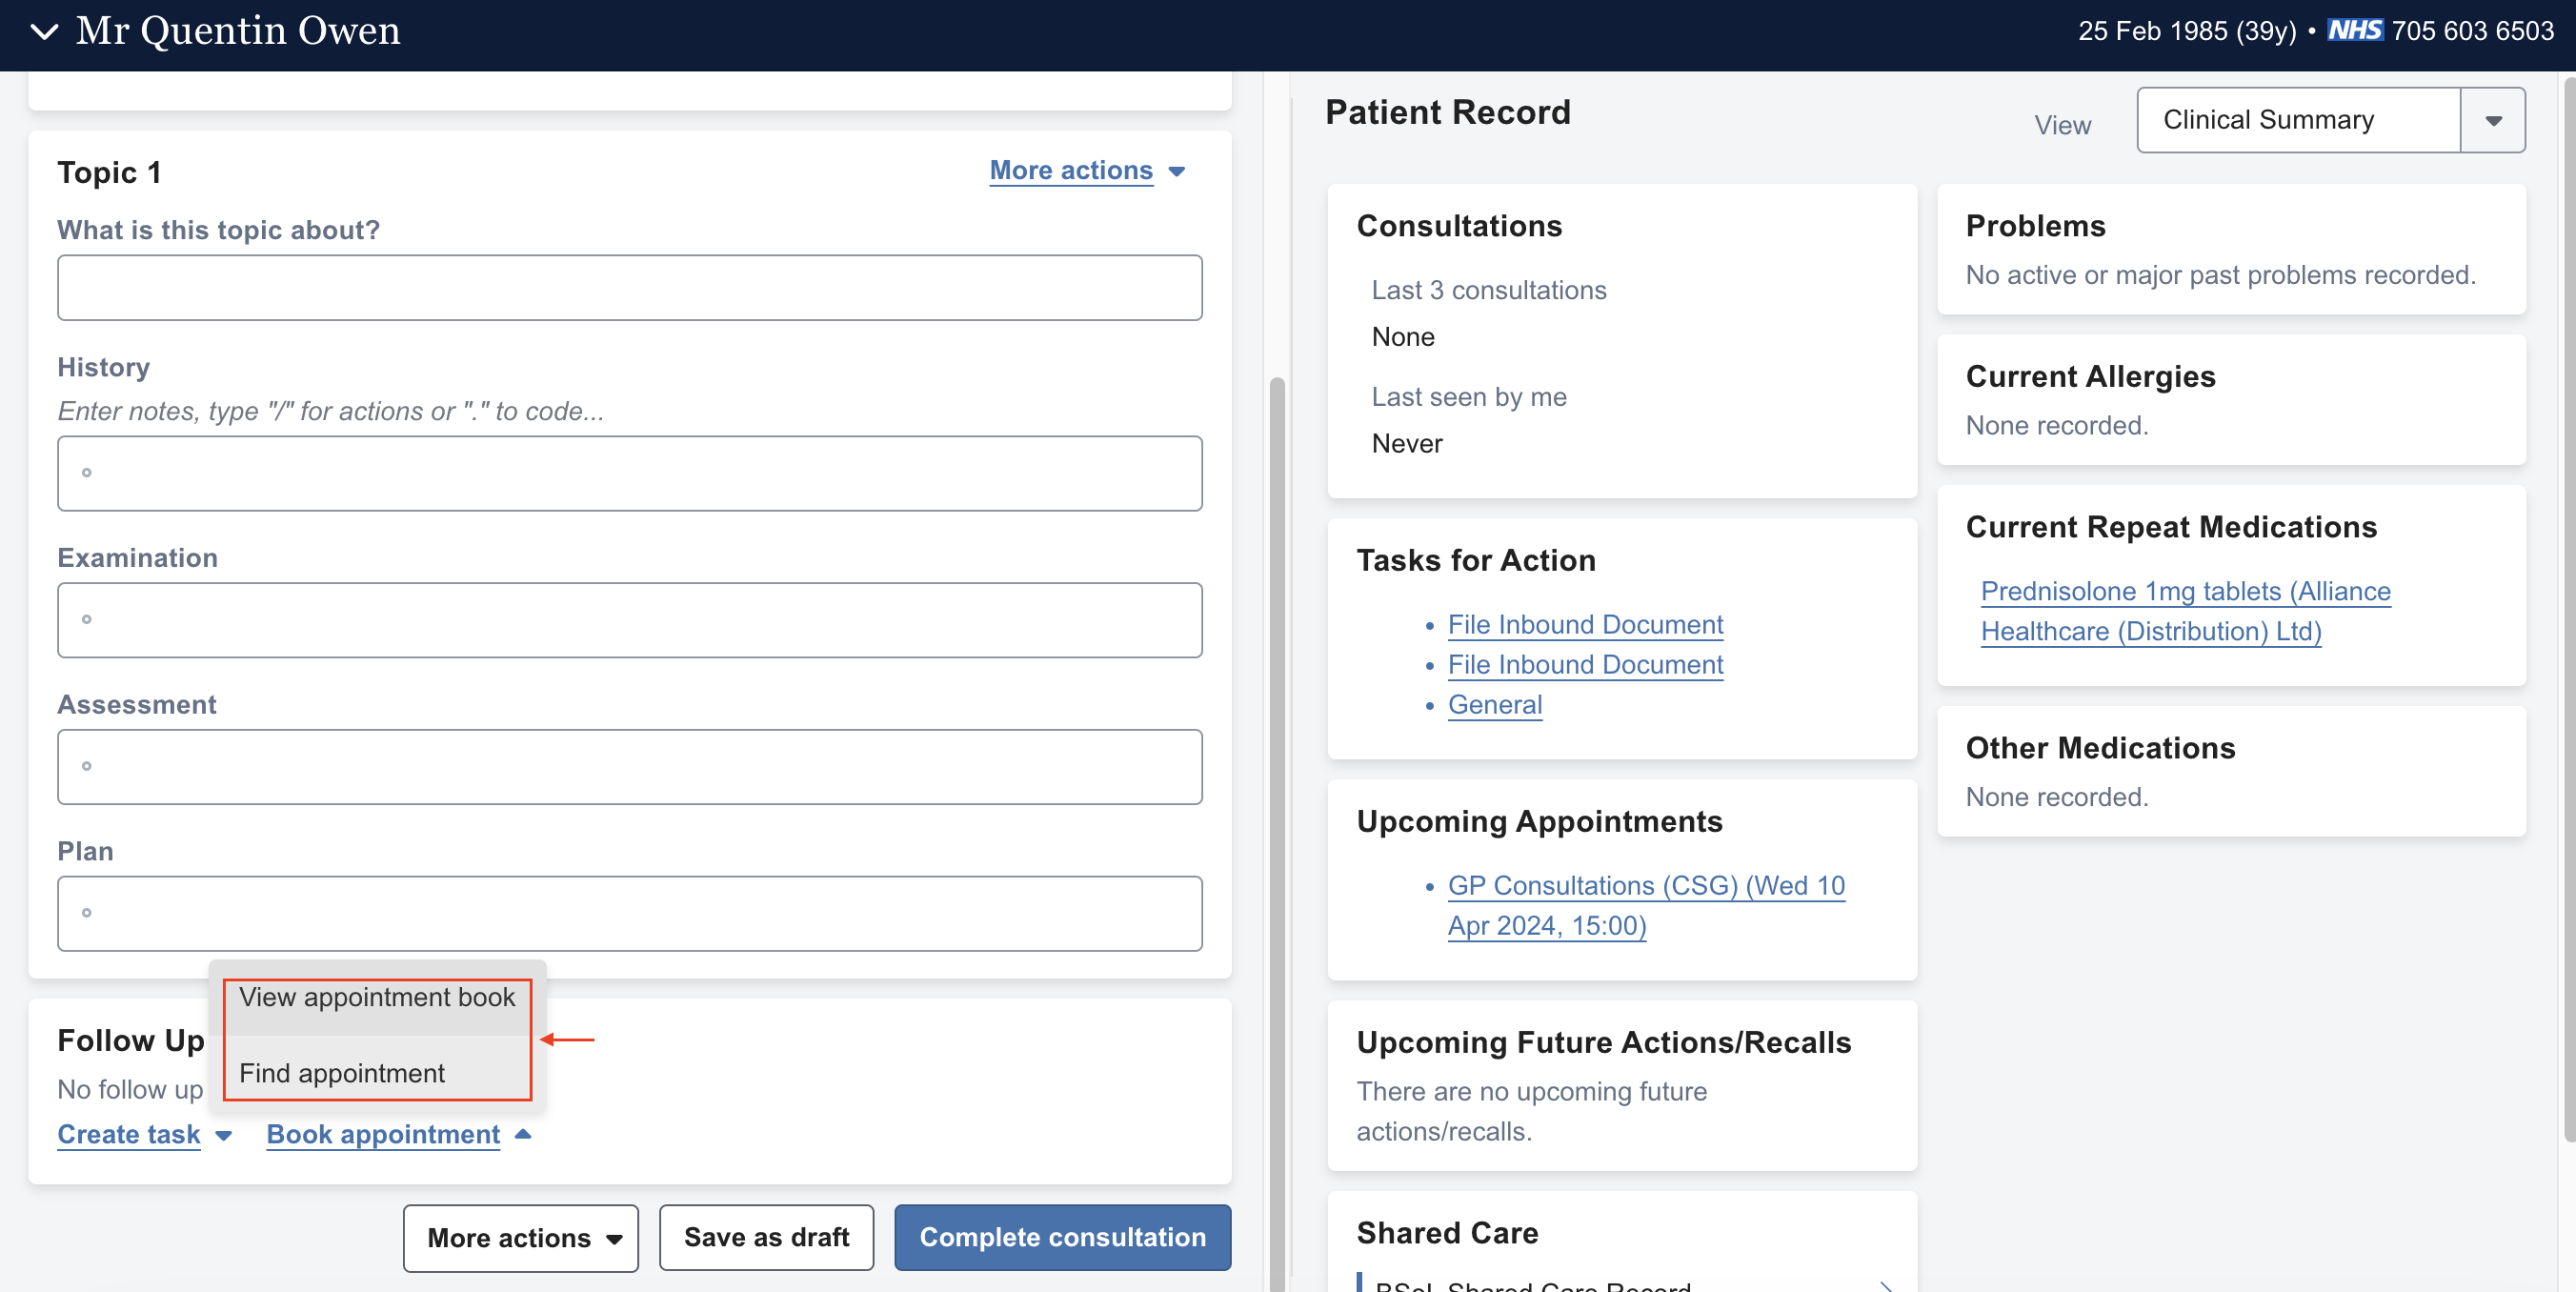Open the General task link
Screen dimensions: 2576x1292
(x=1494, y=705)
